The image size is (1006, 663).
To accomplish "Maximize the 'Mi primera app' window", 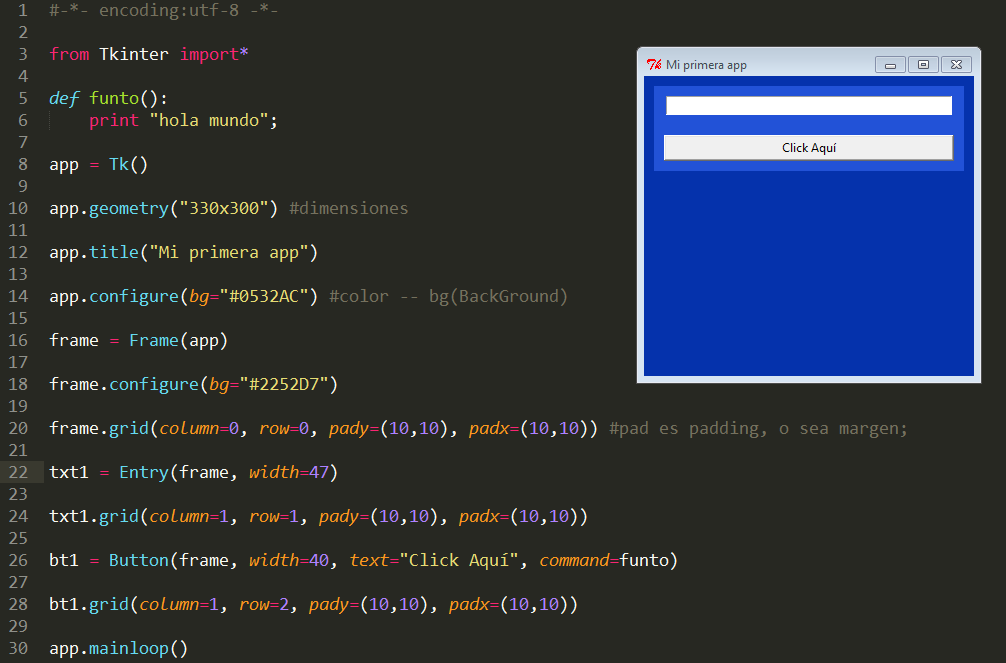I will (923, 64).
